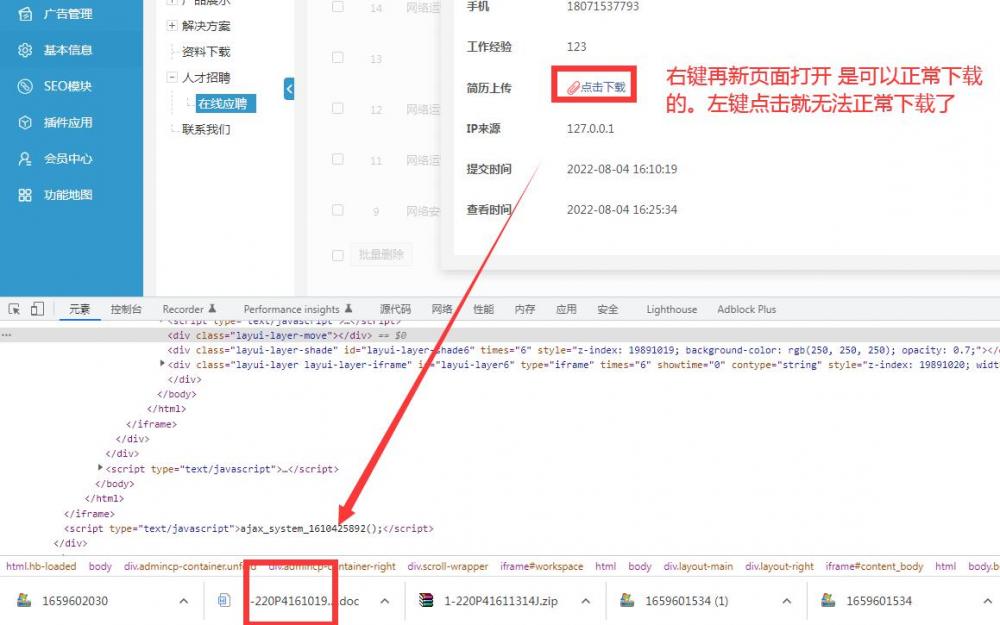
Task: Tick the select-all checkbox beside 批量删除
Action: [x=338, y=256]
